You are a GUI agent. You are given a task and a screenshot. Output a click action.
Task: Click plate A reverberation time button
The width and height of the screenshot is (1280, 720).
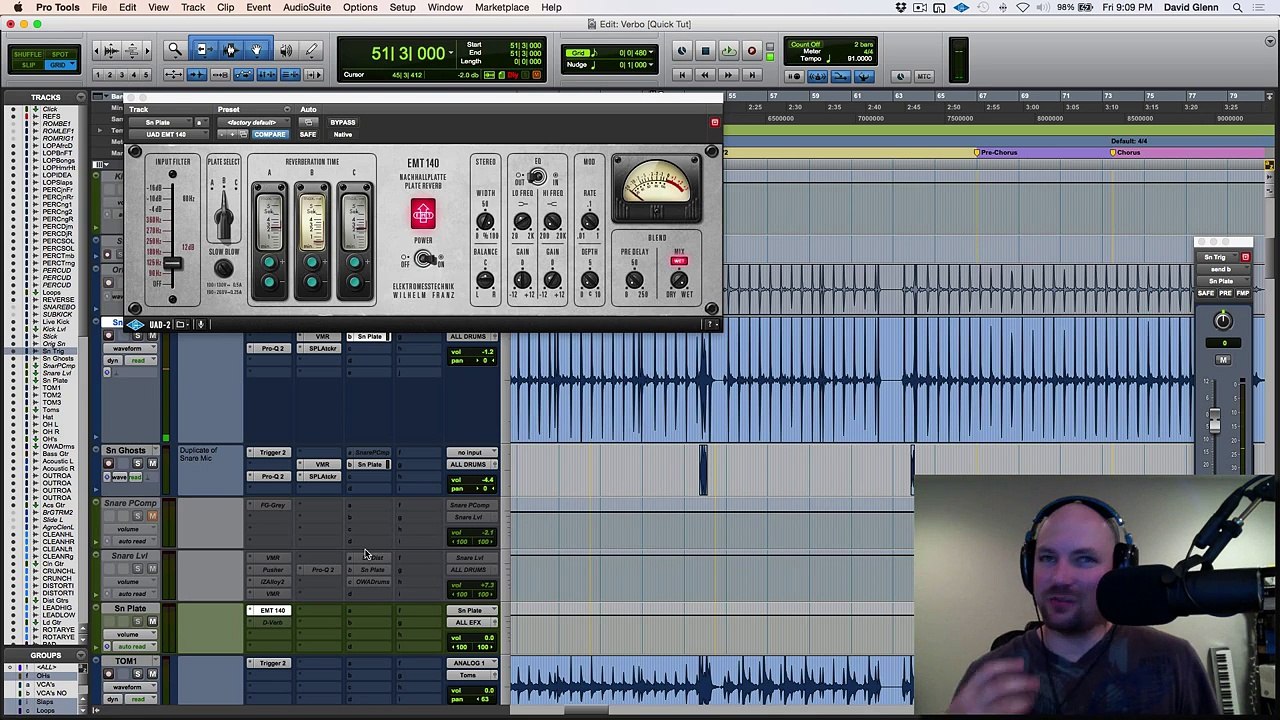[x=269, y=264]
